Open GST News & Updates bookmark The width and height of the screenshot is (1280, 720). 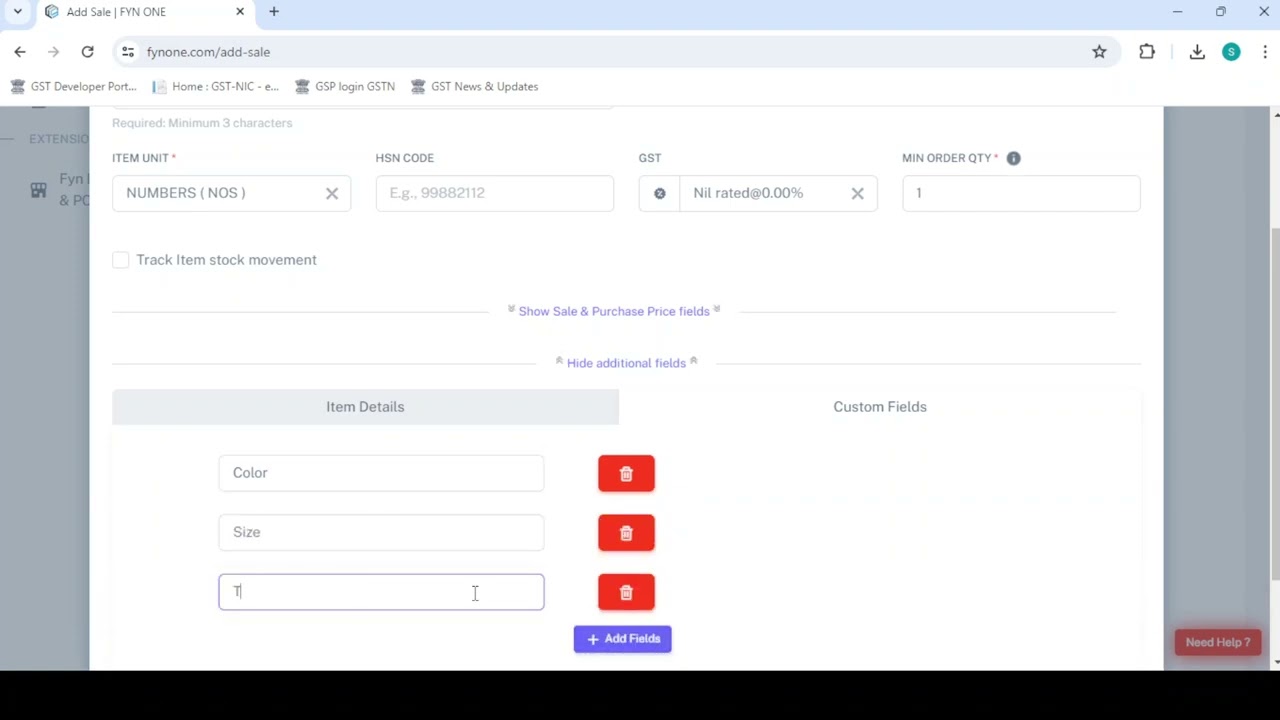pyautogui.click(x=475, y=87)
